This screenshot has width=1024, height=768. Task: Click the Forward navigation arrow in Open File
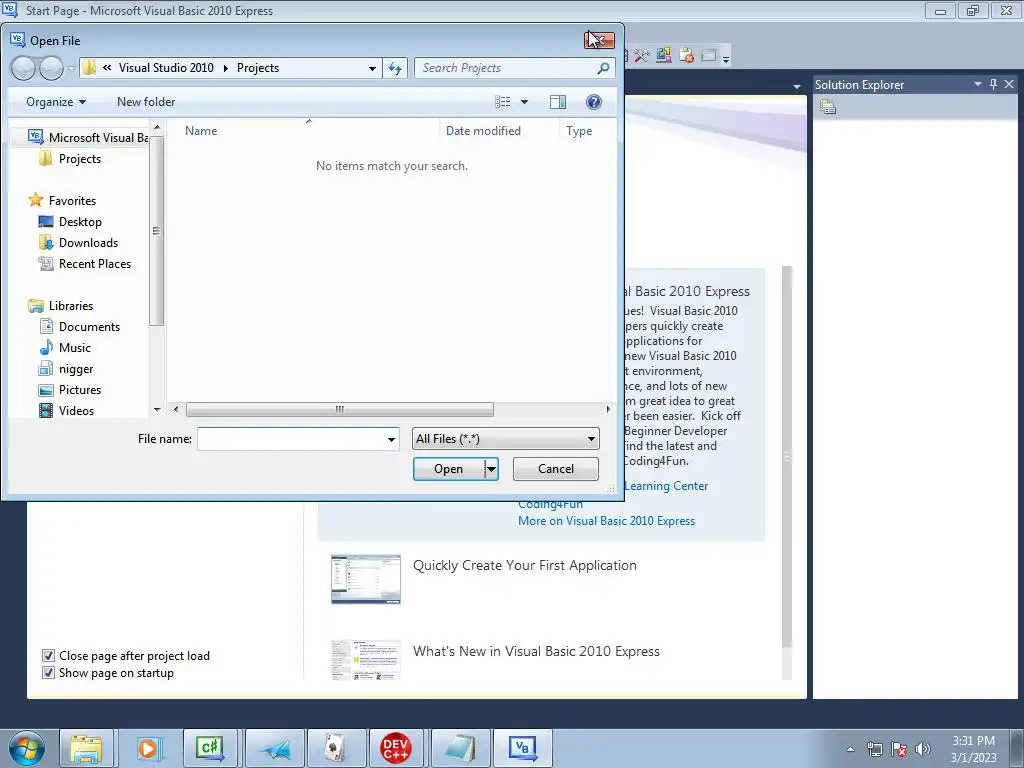52,68
